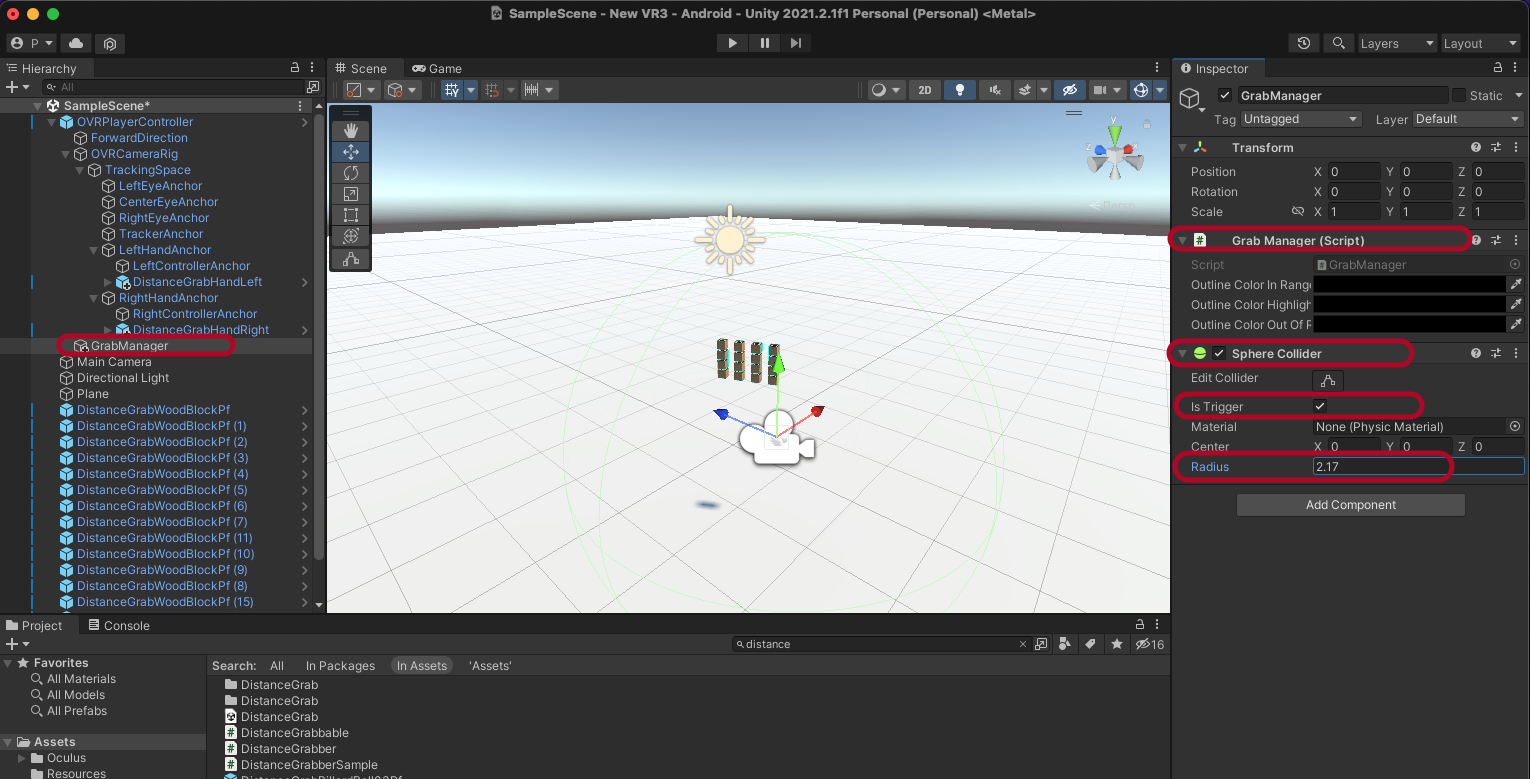The width and height of the screenshot is (1530, 779).
Task: Filter search to All
Action: point(277,666)
